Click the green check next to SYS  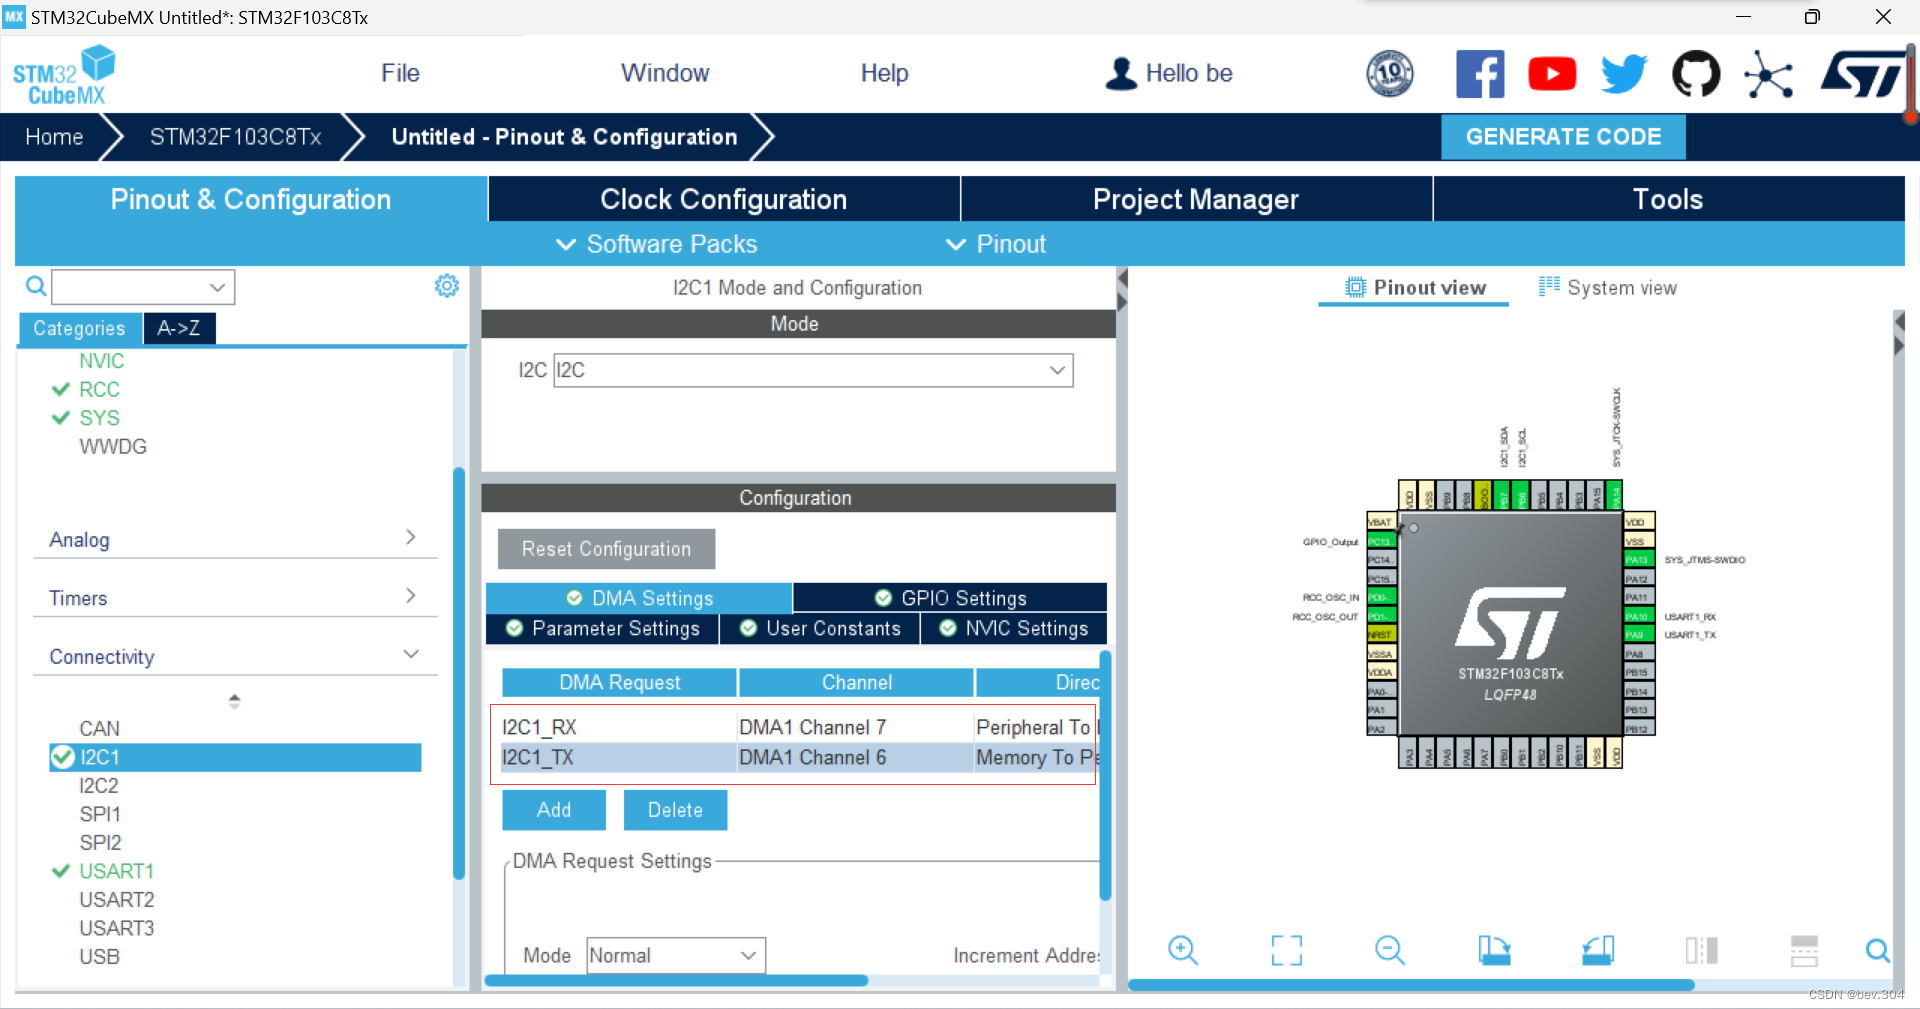pyautogui.click(x=61, y=417)
